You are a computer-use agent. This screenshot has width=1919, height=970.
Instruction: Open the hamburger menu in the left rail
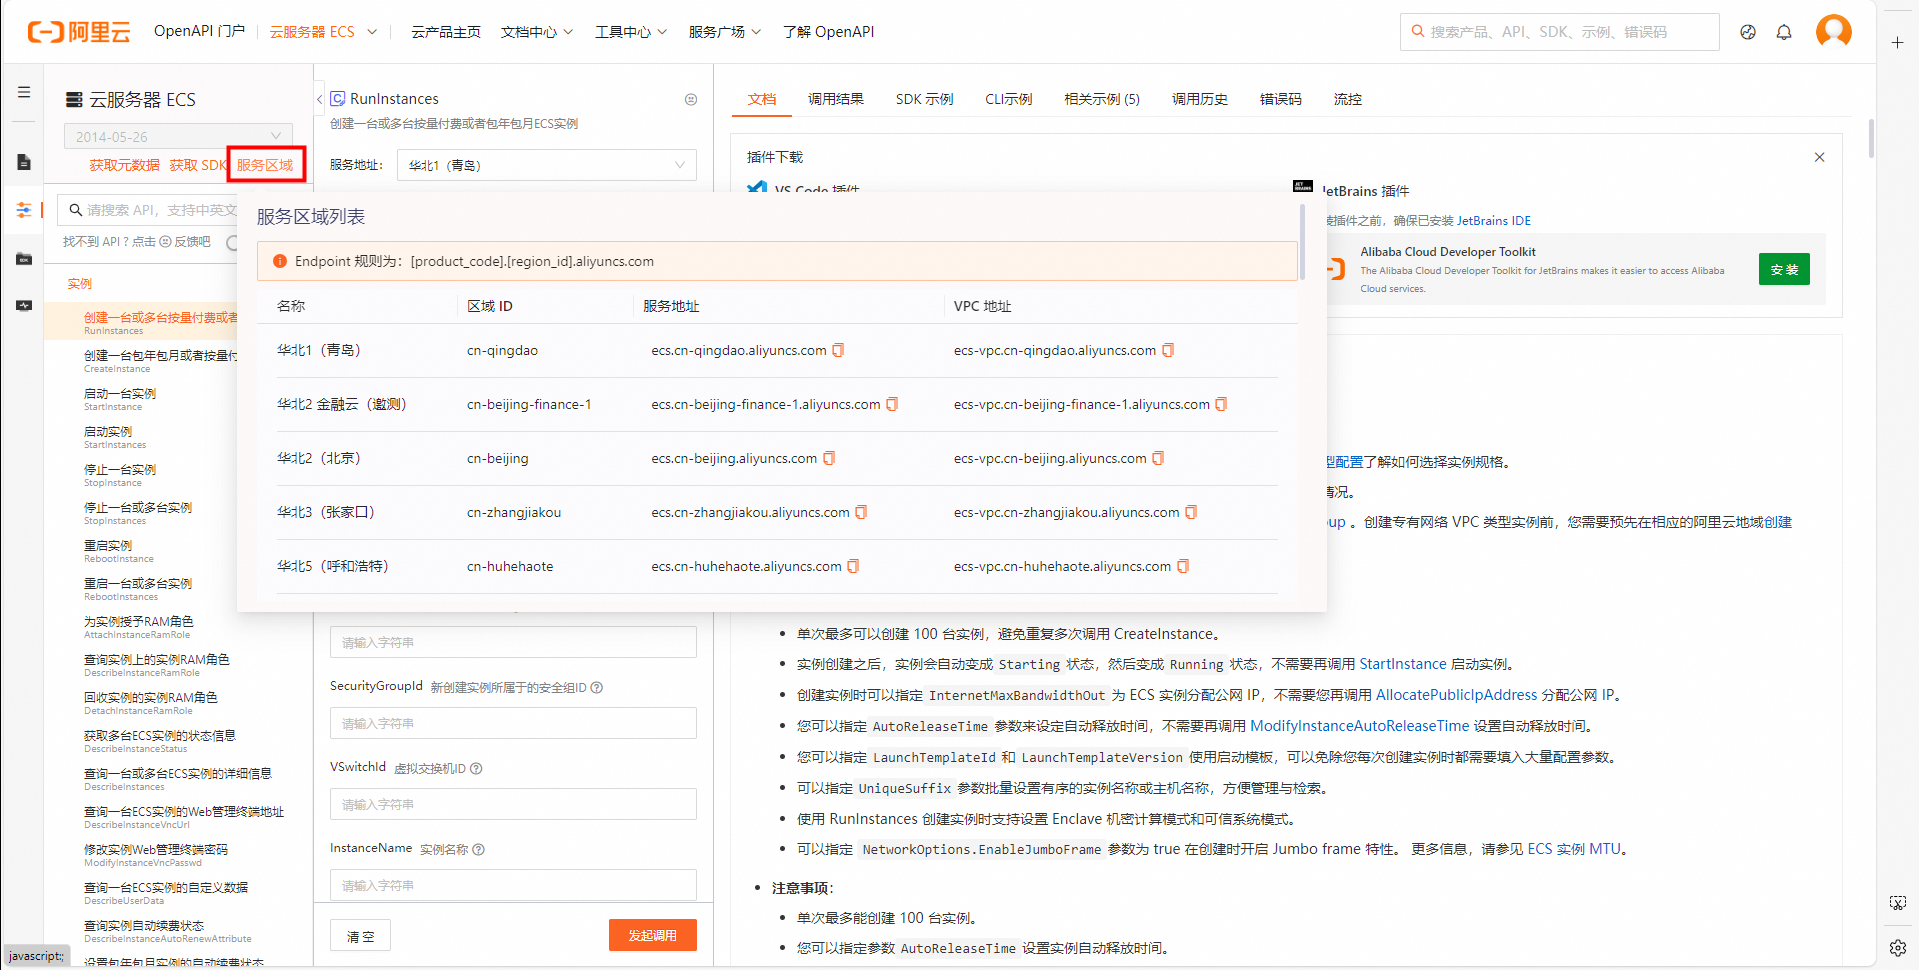point(24,92)
